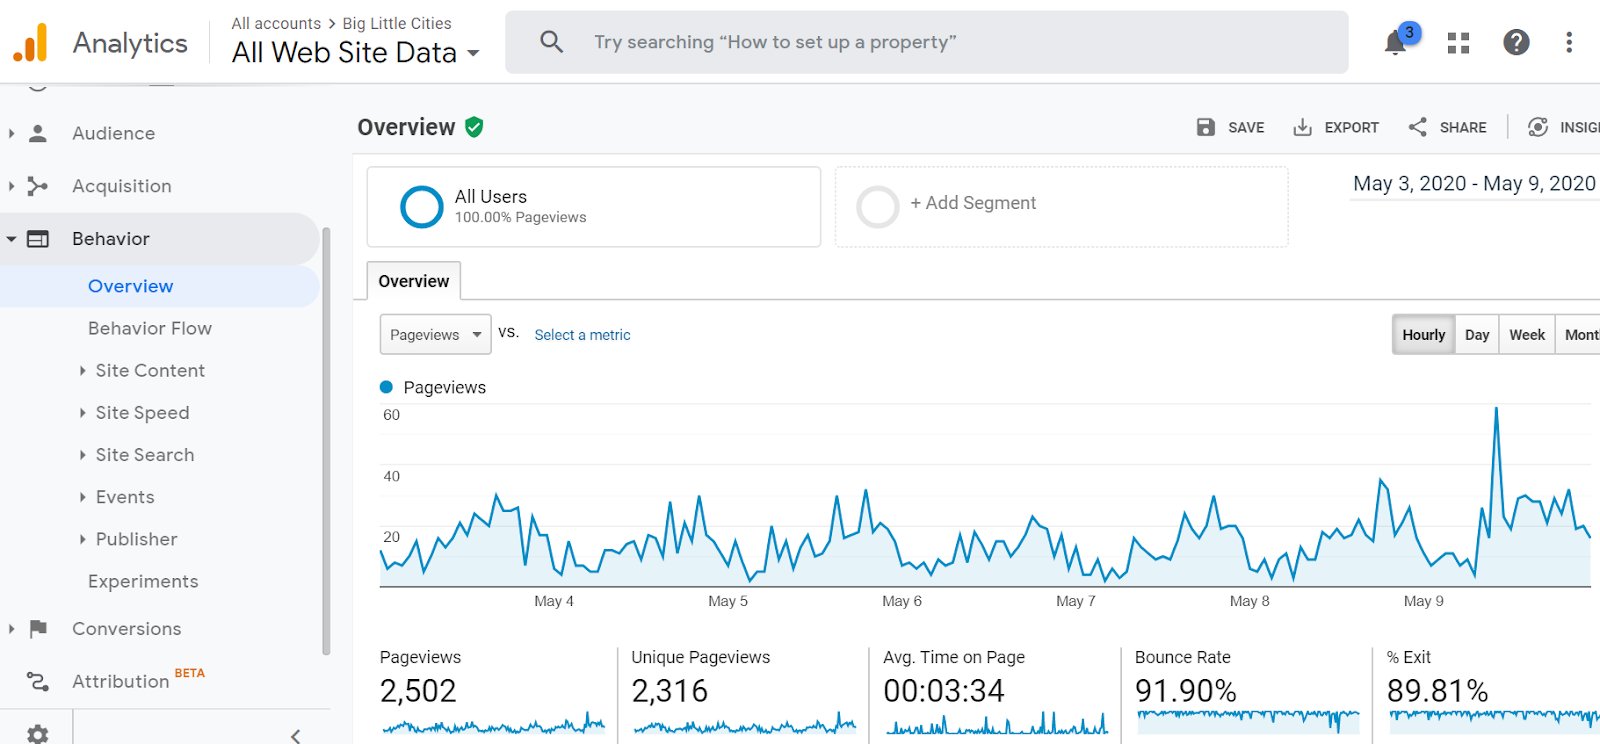Click + Add Segment

point(973,203)
